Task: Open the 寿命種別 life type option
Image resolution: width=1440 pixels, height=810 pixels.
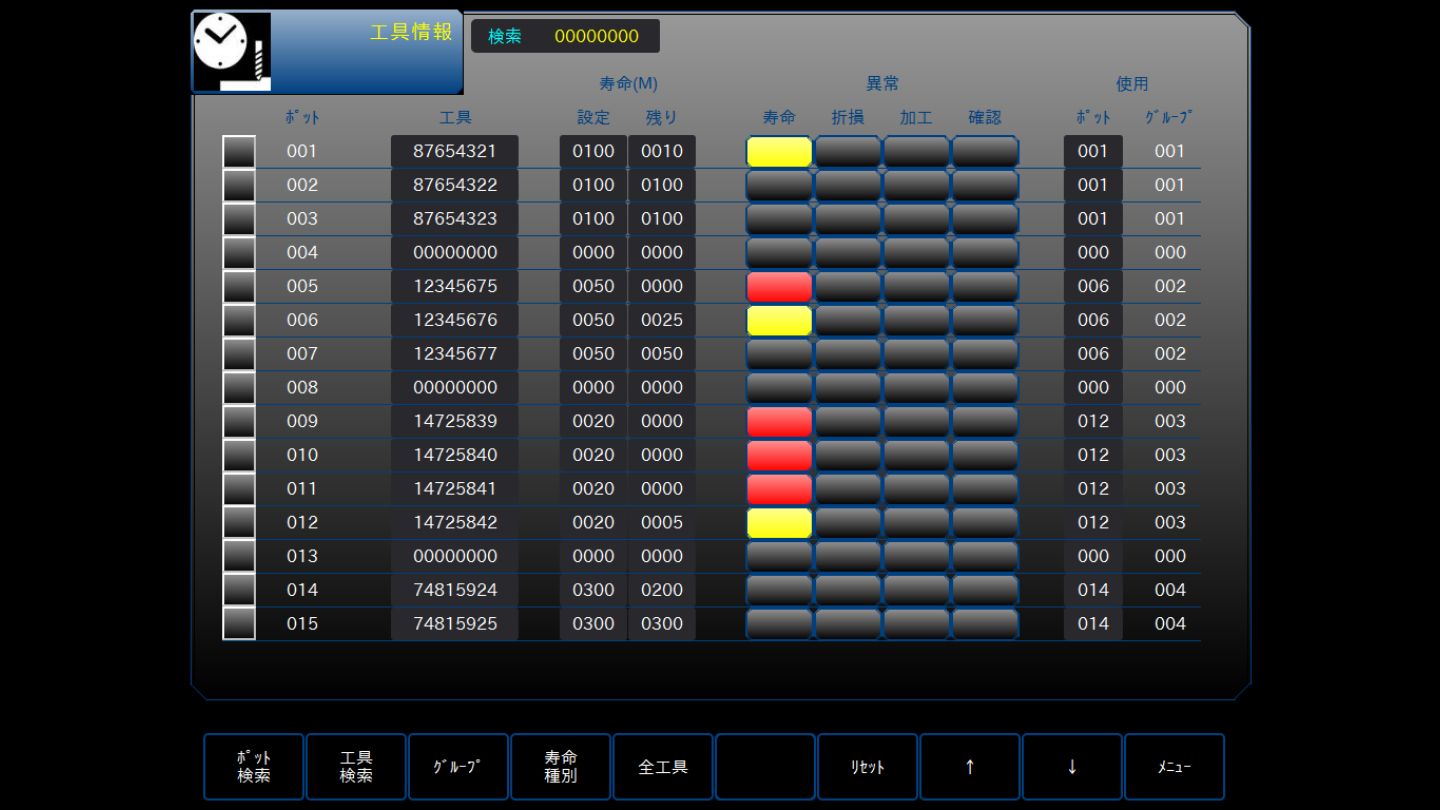Action: click(561, 767)
